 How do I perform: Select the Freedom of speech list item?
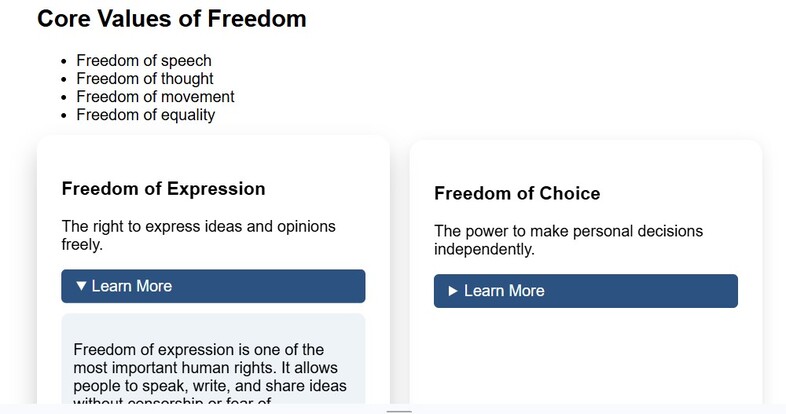click(144, 61)
